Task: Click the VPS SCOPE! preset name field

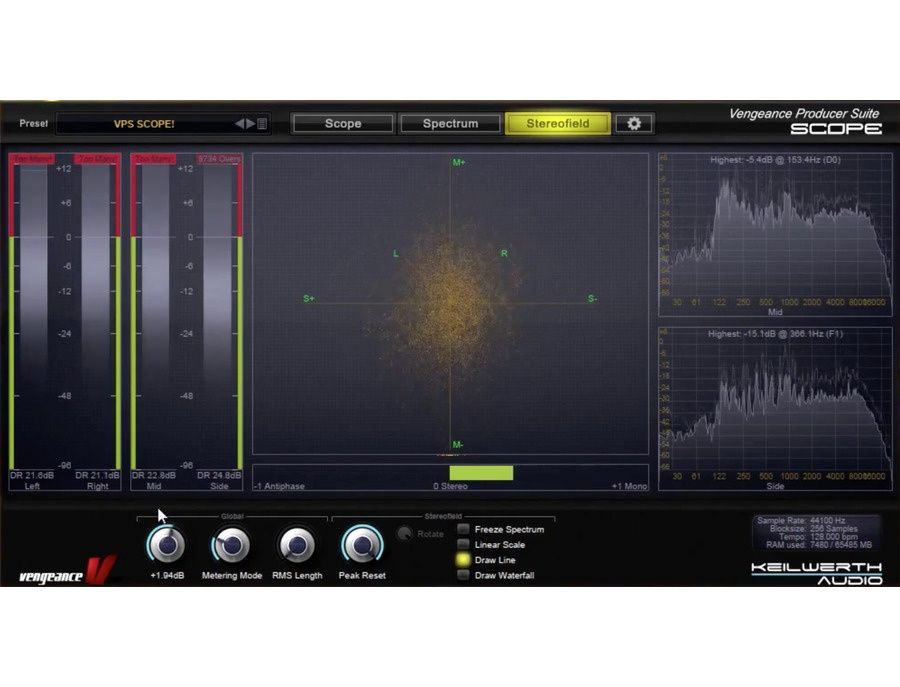Action: (x=144, y=124)
